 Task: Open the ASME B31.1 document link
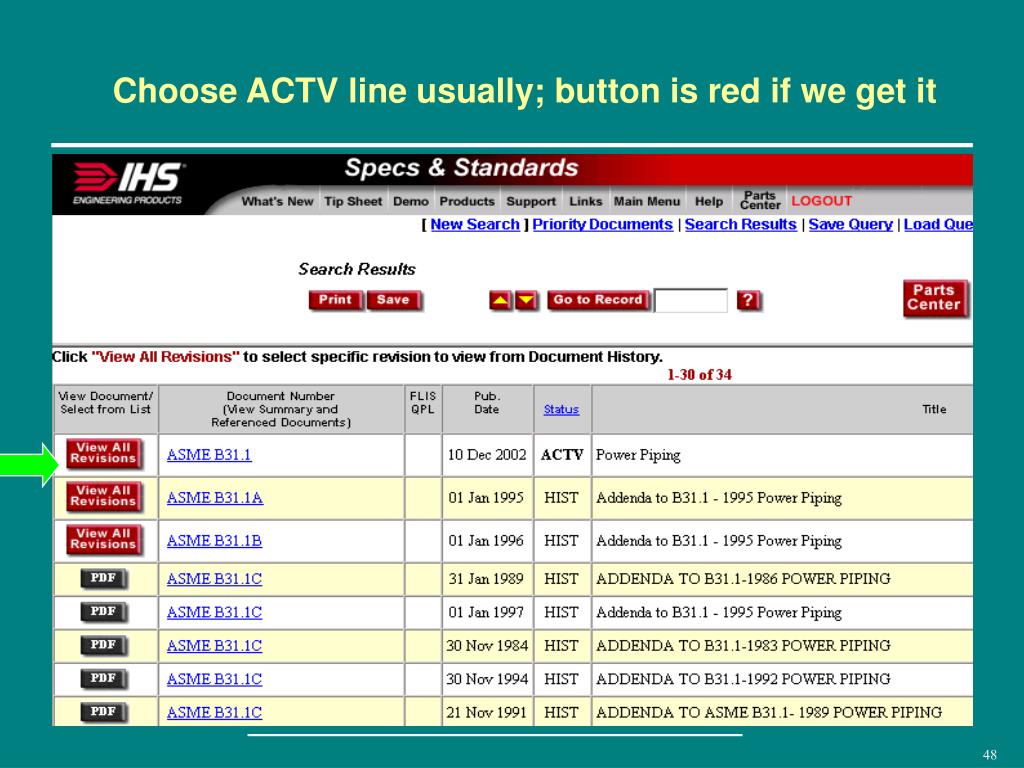(209, 455)
